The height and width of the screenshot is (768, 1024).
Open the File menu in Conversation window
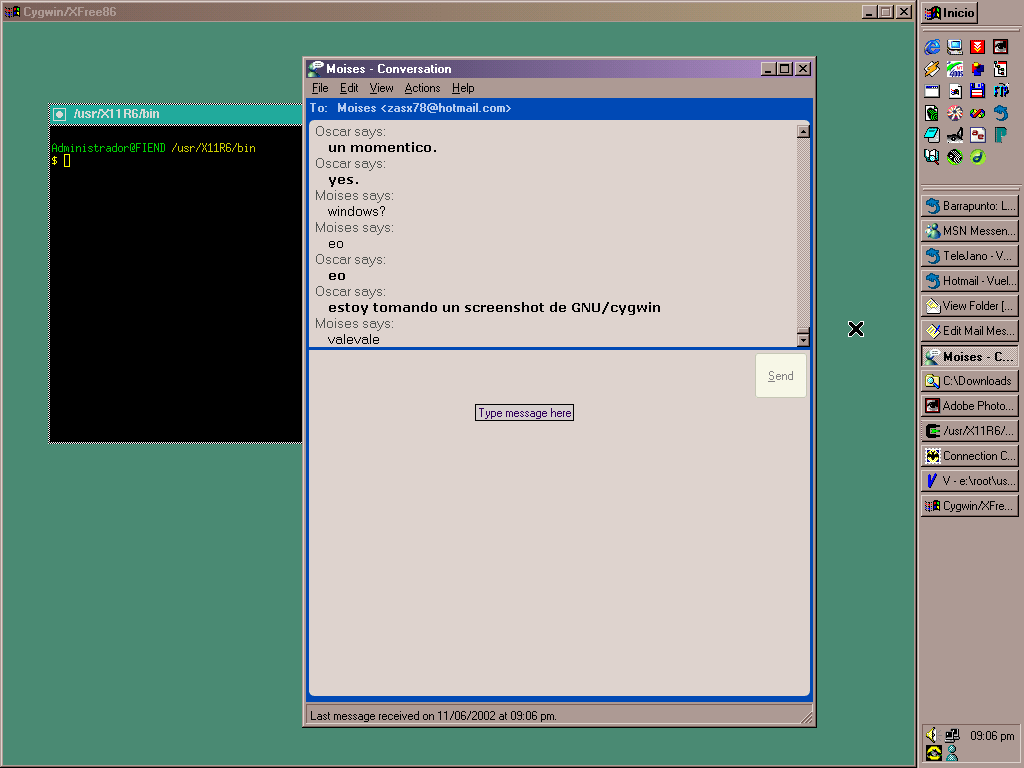320,88
